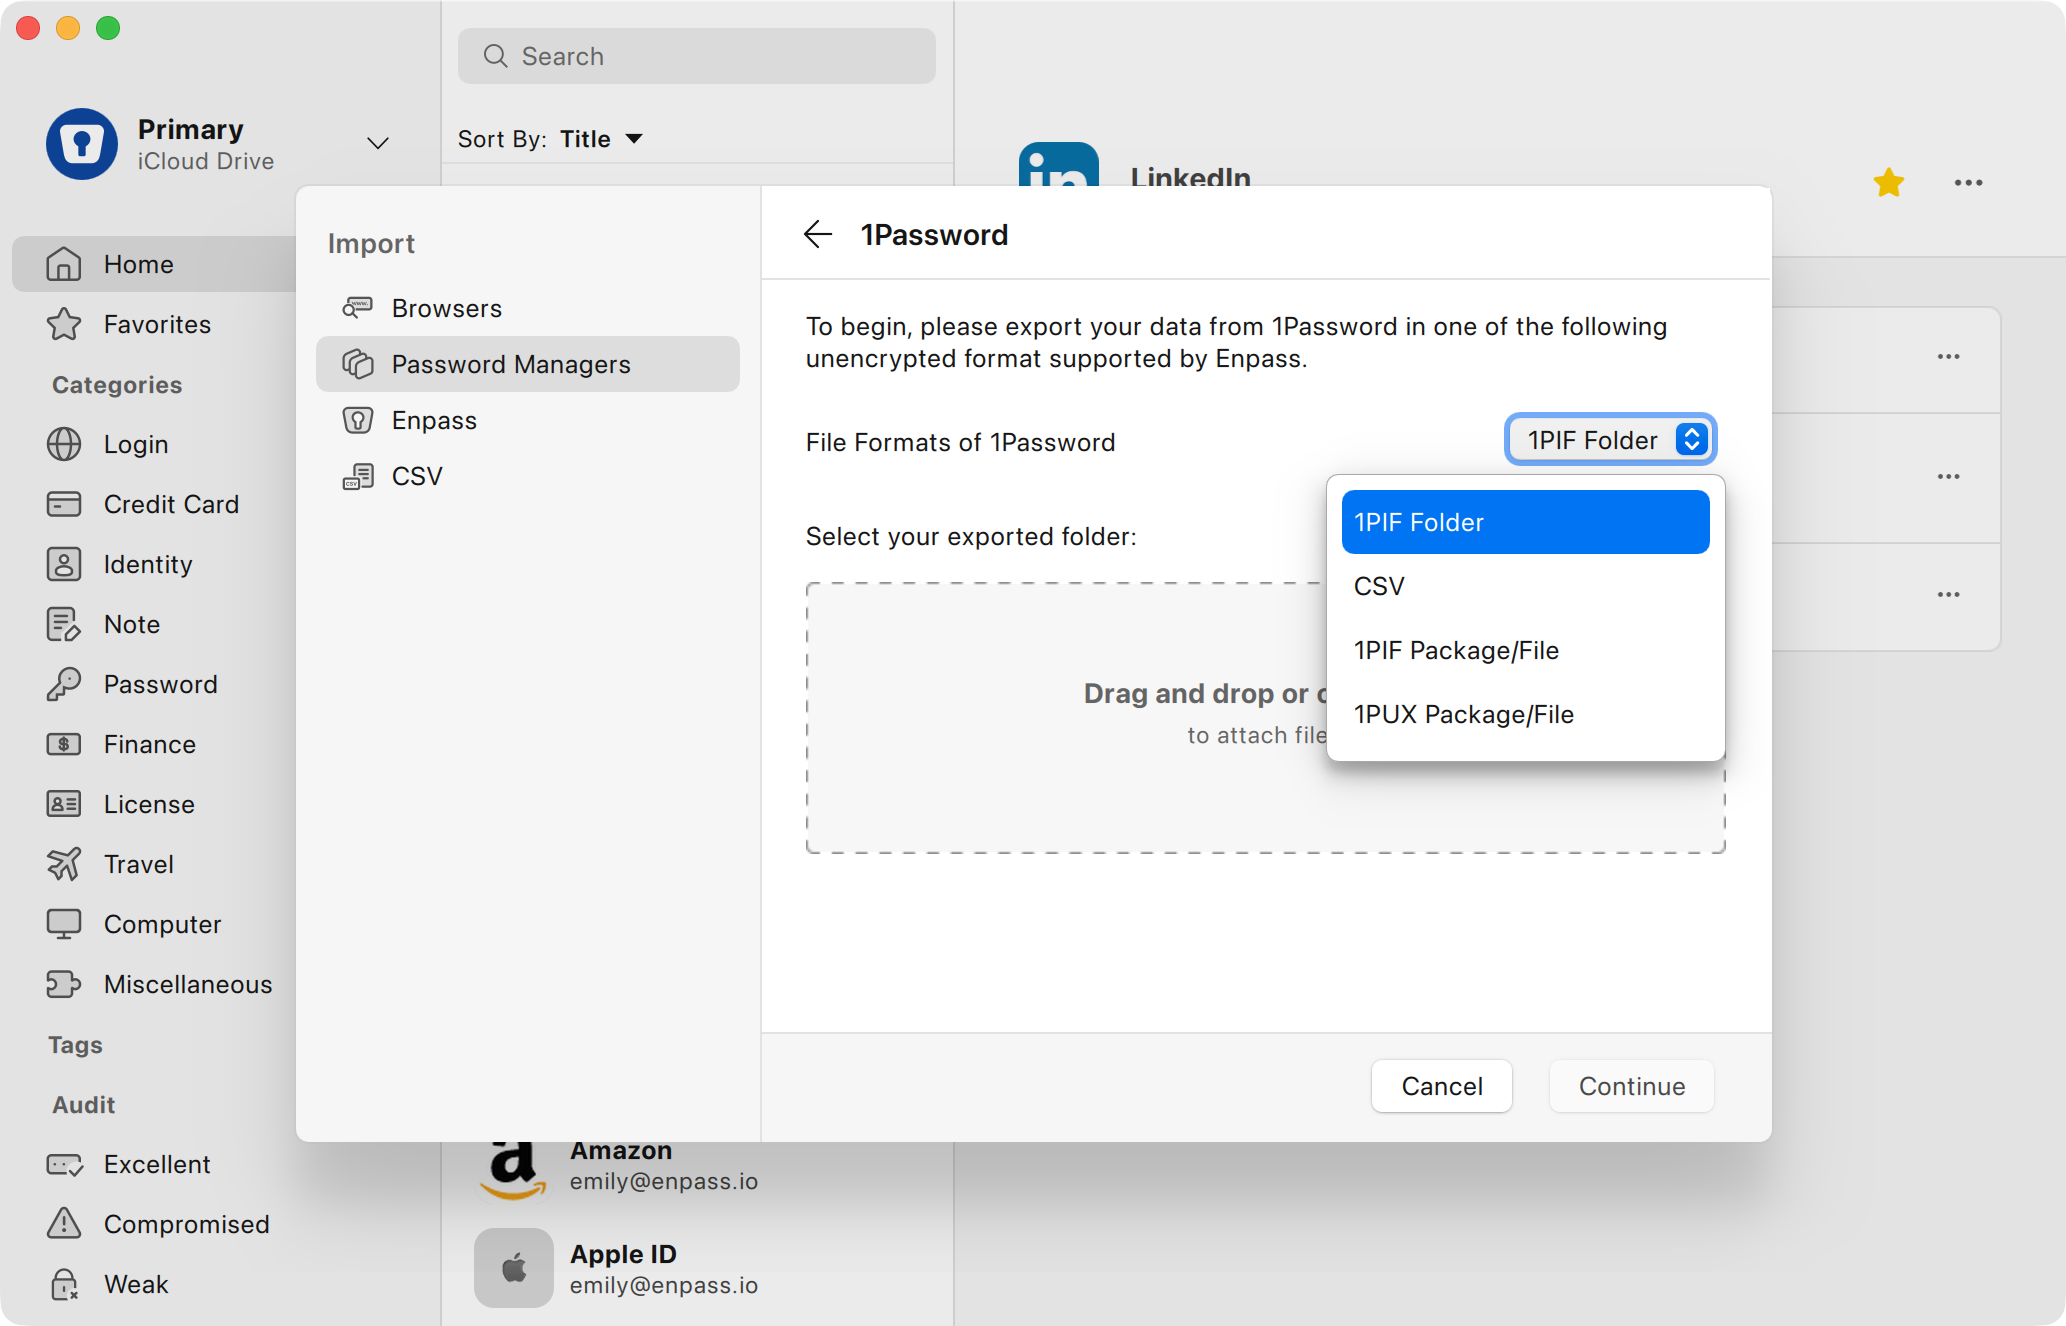
Task: Select Browsers in the Import list
Action: pyautogui.click(x=528, y=308)
